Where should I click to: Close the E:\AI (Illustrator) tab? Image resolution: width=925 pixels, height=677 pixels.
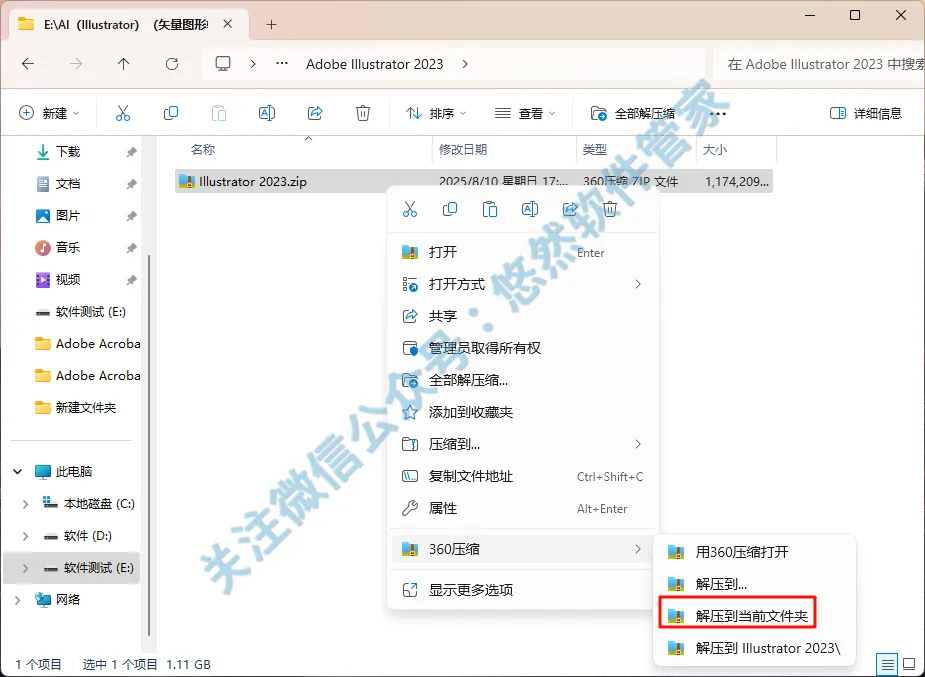pyautogui.click(x=228, y=24)
